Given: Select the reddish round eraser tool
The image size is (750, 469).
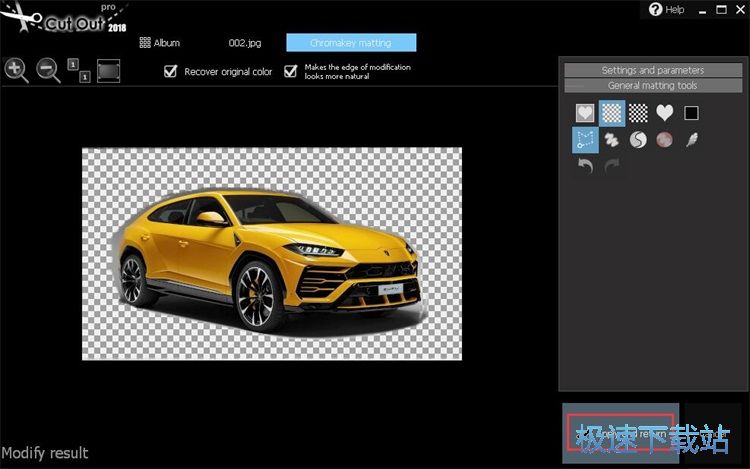Looking at the screenshot, I should 664,140.
